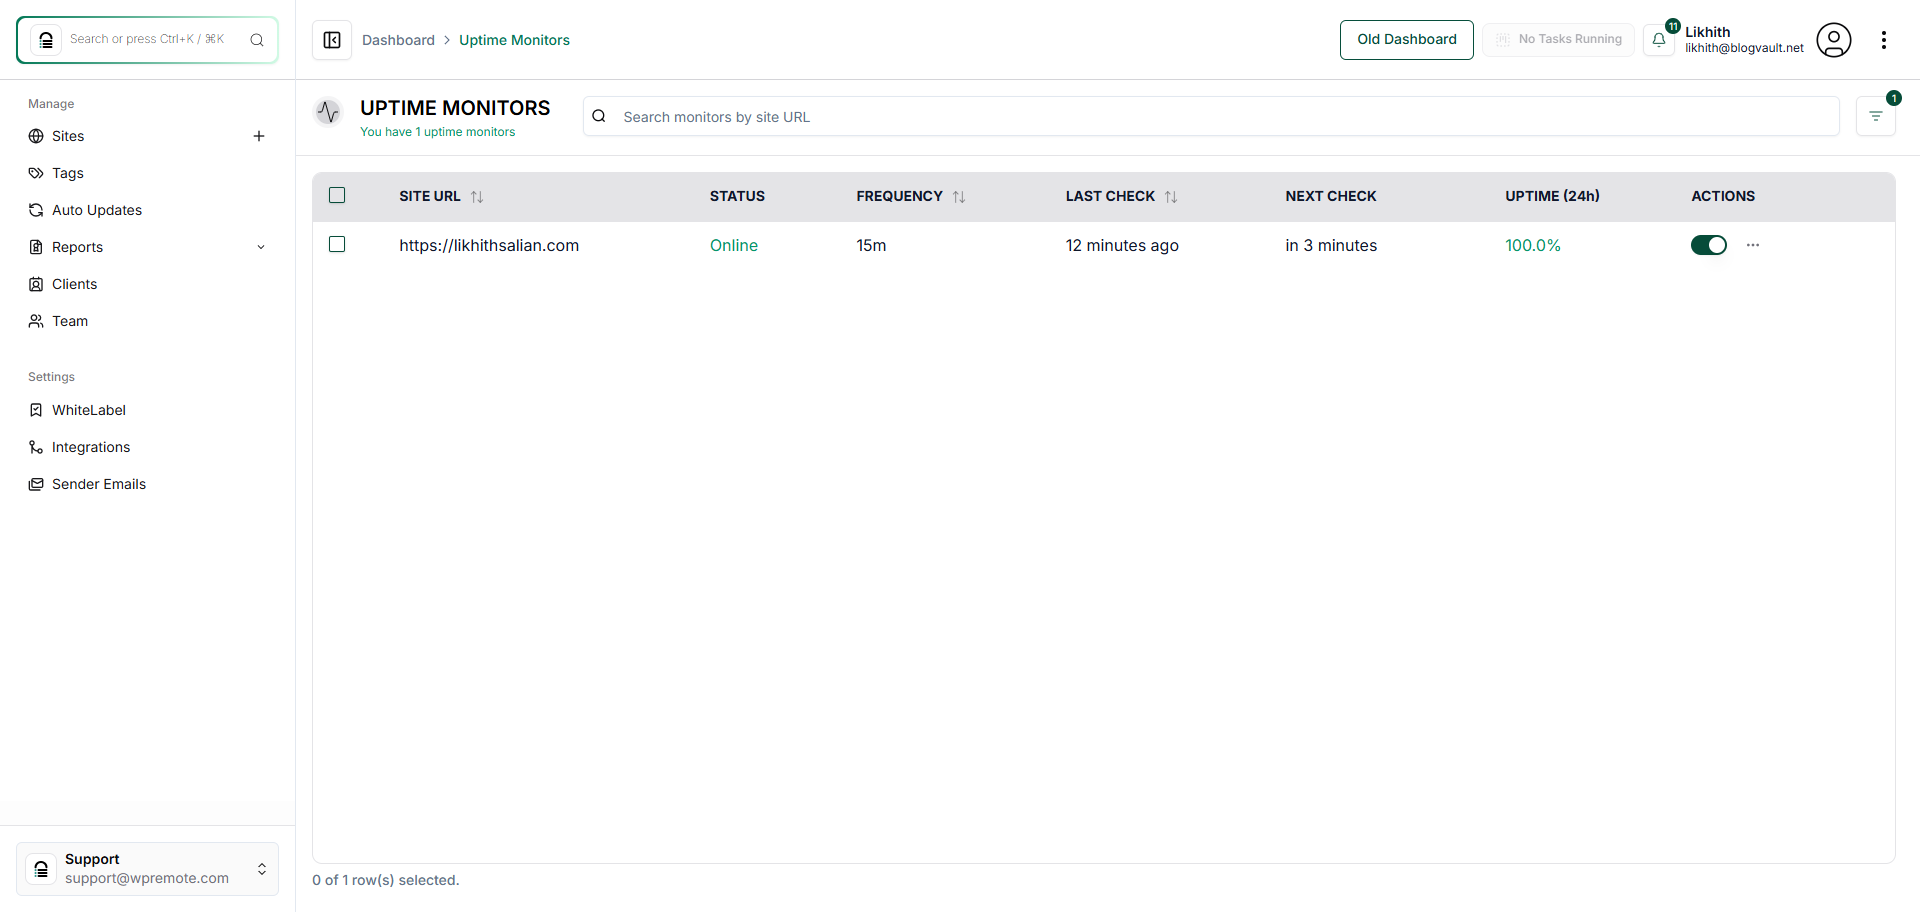Screen dimensions: 1920x912
Task: Check the likithsalian.com row checkbox
Action: click(x=336, y=243)
